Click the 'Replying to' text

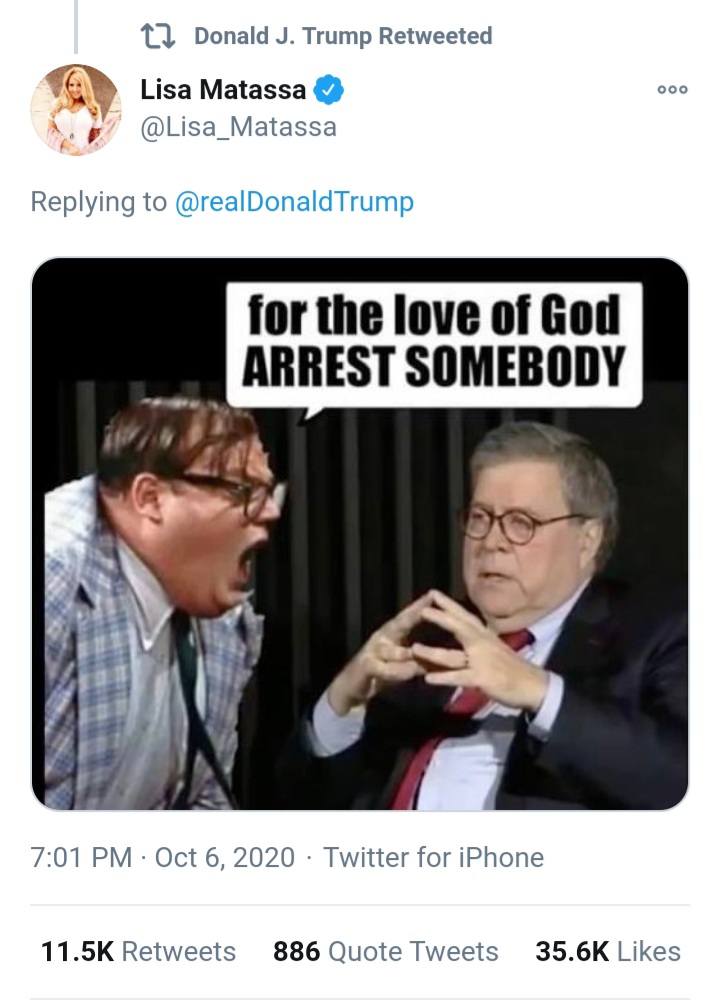[98, 201]
